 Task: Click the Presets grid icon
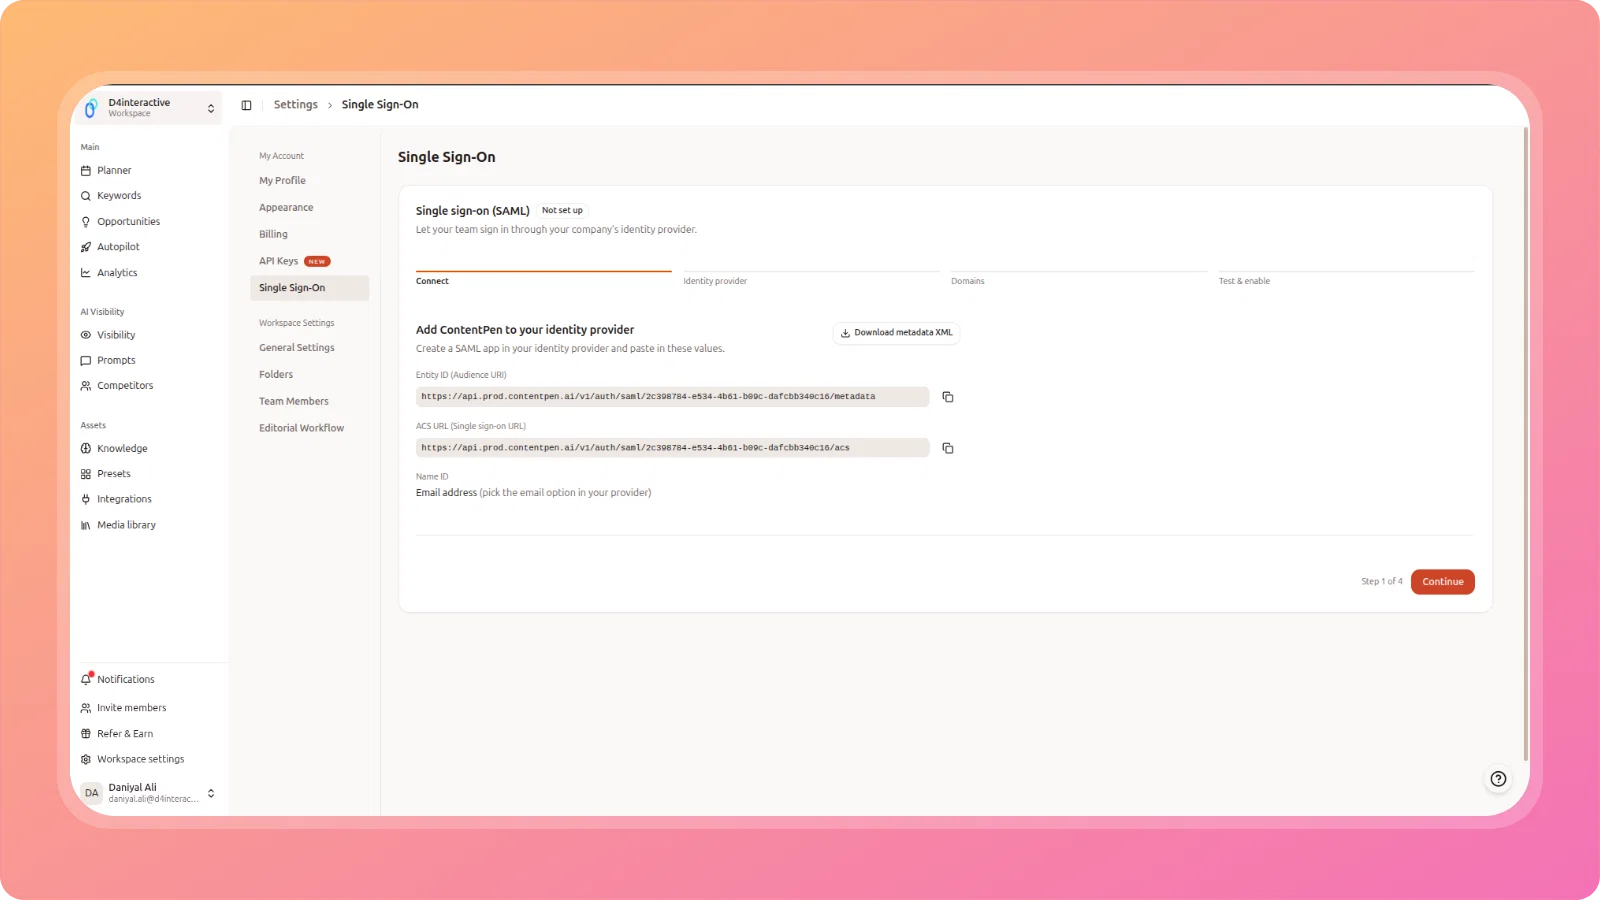[86, 474]
